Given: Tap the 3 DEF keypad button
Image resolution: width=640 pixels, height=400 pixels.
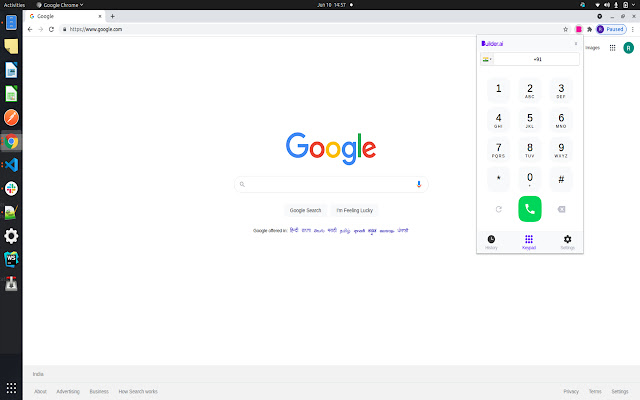Looking at the screenshot, I should coord(561,90).
